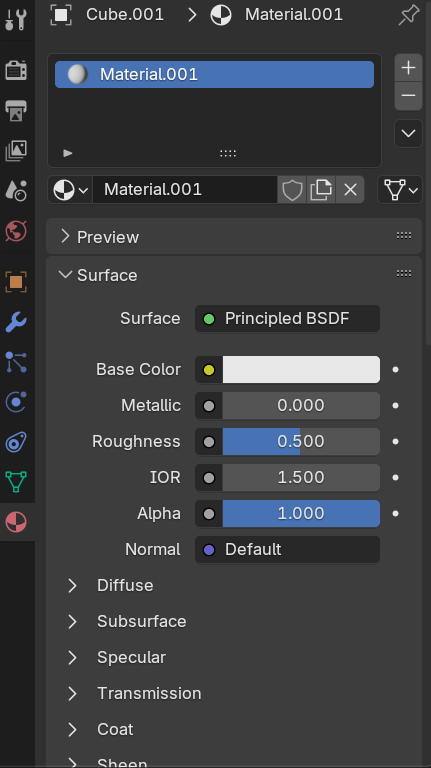The height and width of the screenshot is (768, 431).
Task: Click the IOR 1.500 value field
Action: click(301, 478)
